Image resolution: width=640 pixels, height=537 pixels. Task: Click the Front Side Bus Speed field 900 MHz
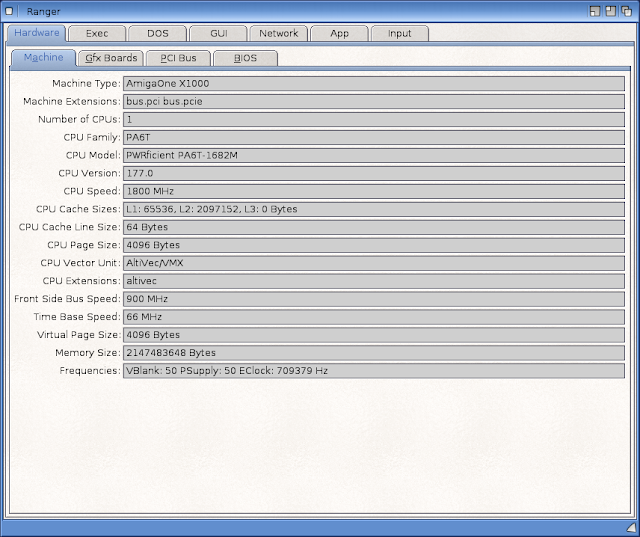point(374,299)
